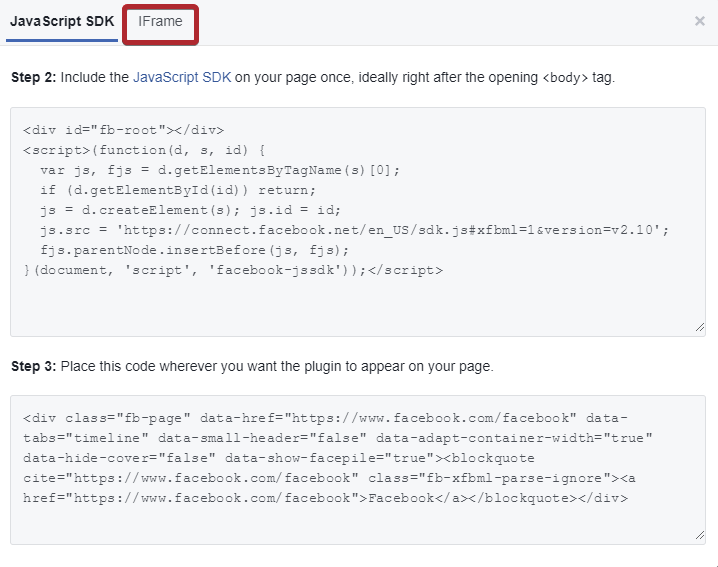Click the cite= blockquote code line
Viewport: 718px width, 567px height.
coord(329,478)
